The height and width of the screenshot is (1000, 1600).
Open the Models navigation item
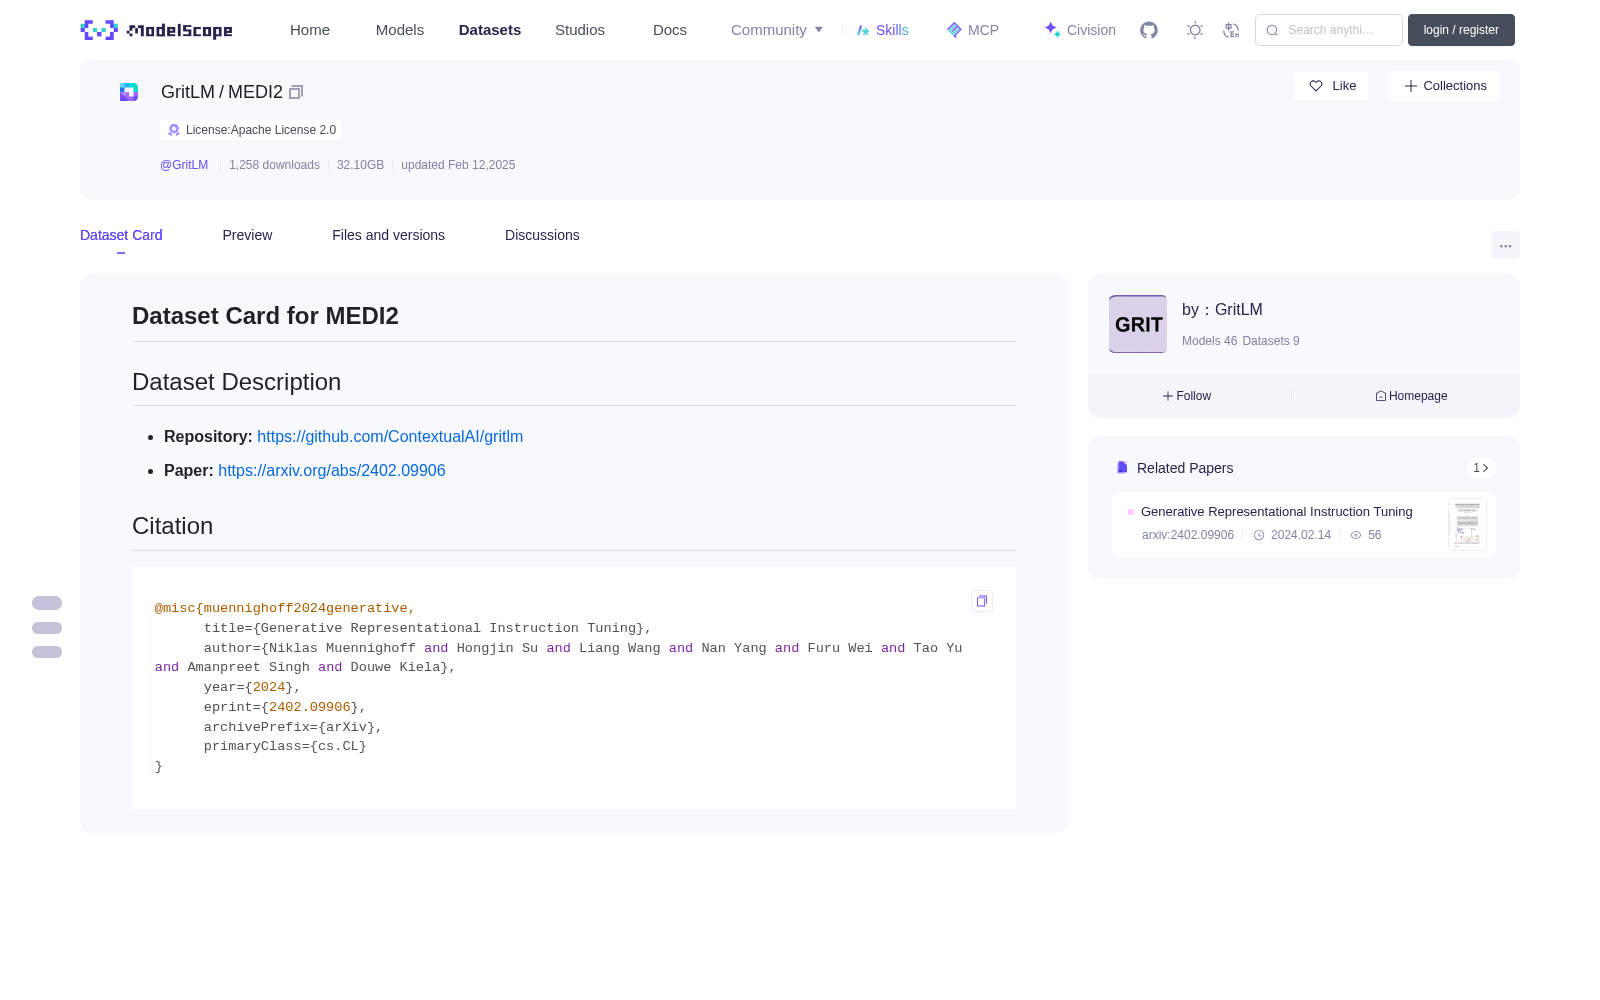tap(400, 30)
